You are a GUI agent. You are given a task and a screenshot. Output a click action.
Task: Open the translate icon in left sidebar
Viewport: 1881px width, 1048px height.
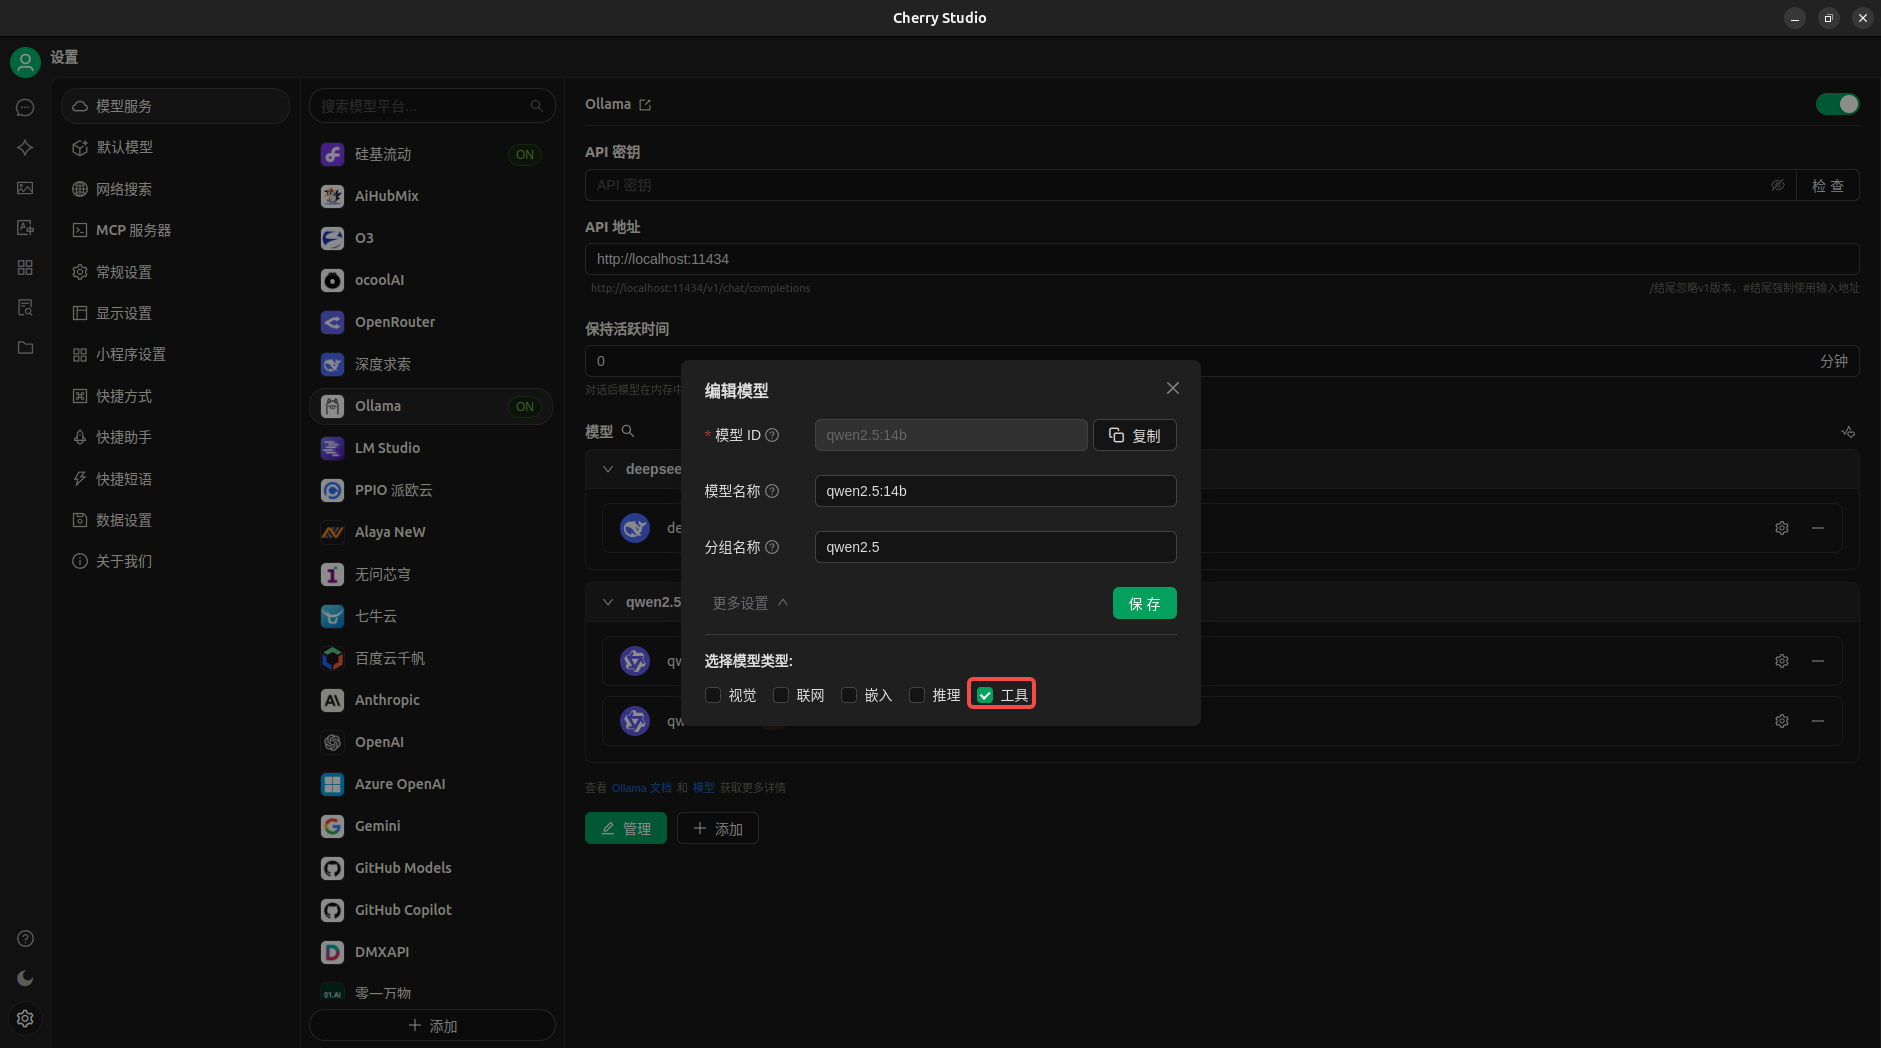point(25,228)
